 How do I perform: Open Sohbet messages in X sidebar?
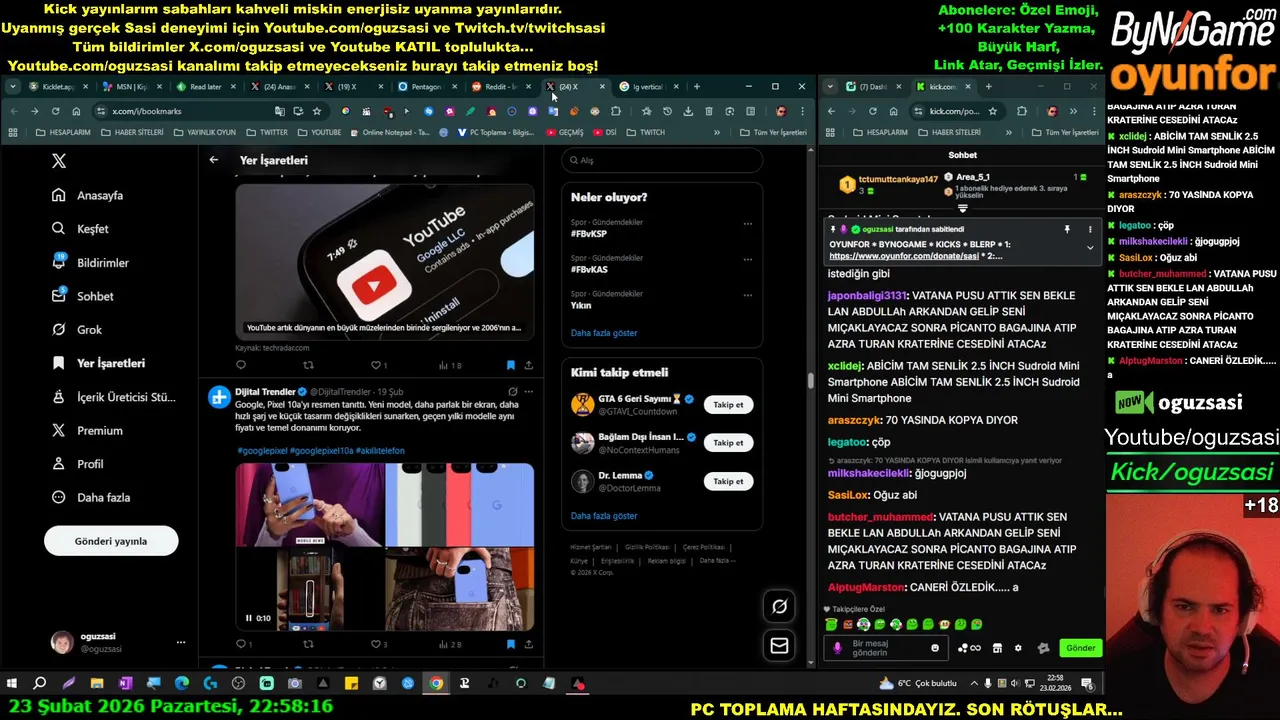83,296
